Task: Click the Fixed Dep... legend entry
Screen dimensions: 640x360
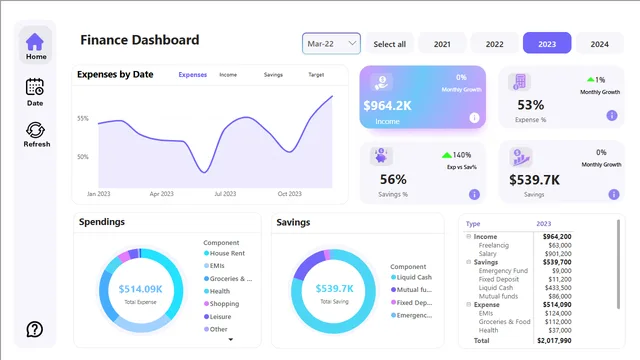Action: pyautogui.click(x=411, y=302)
